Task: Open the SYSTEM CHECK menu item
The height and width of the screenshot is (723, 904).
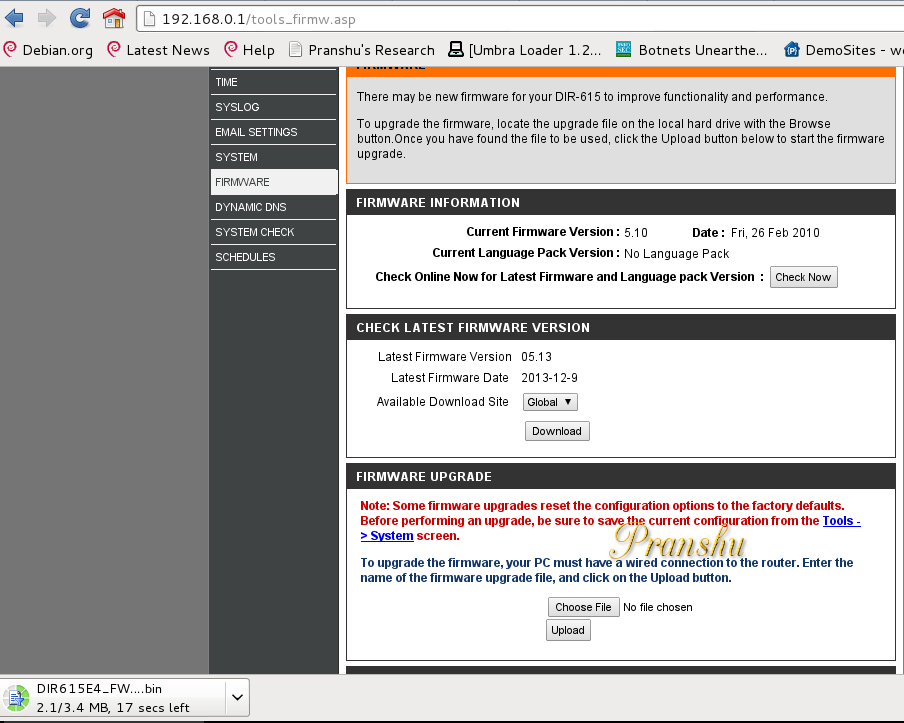Action: [273, 232]
